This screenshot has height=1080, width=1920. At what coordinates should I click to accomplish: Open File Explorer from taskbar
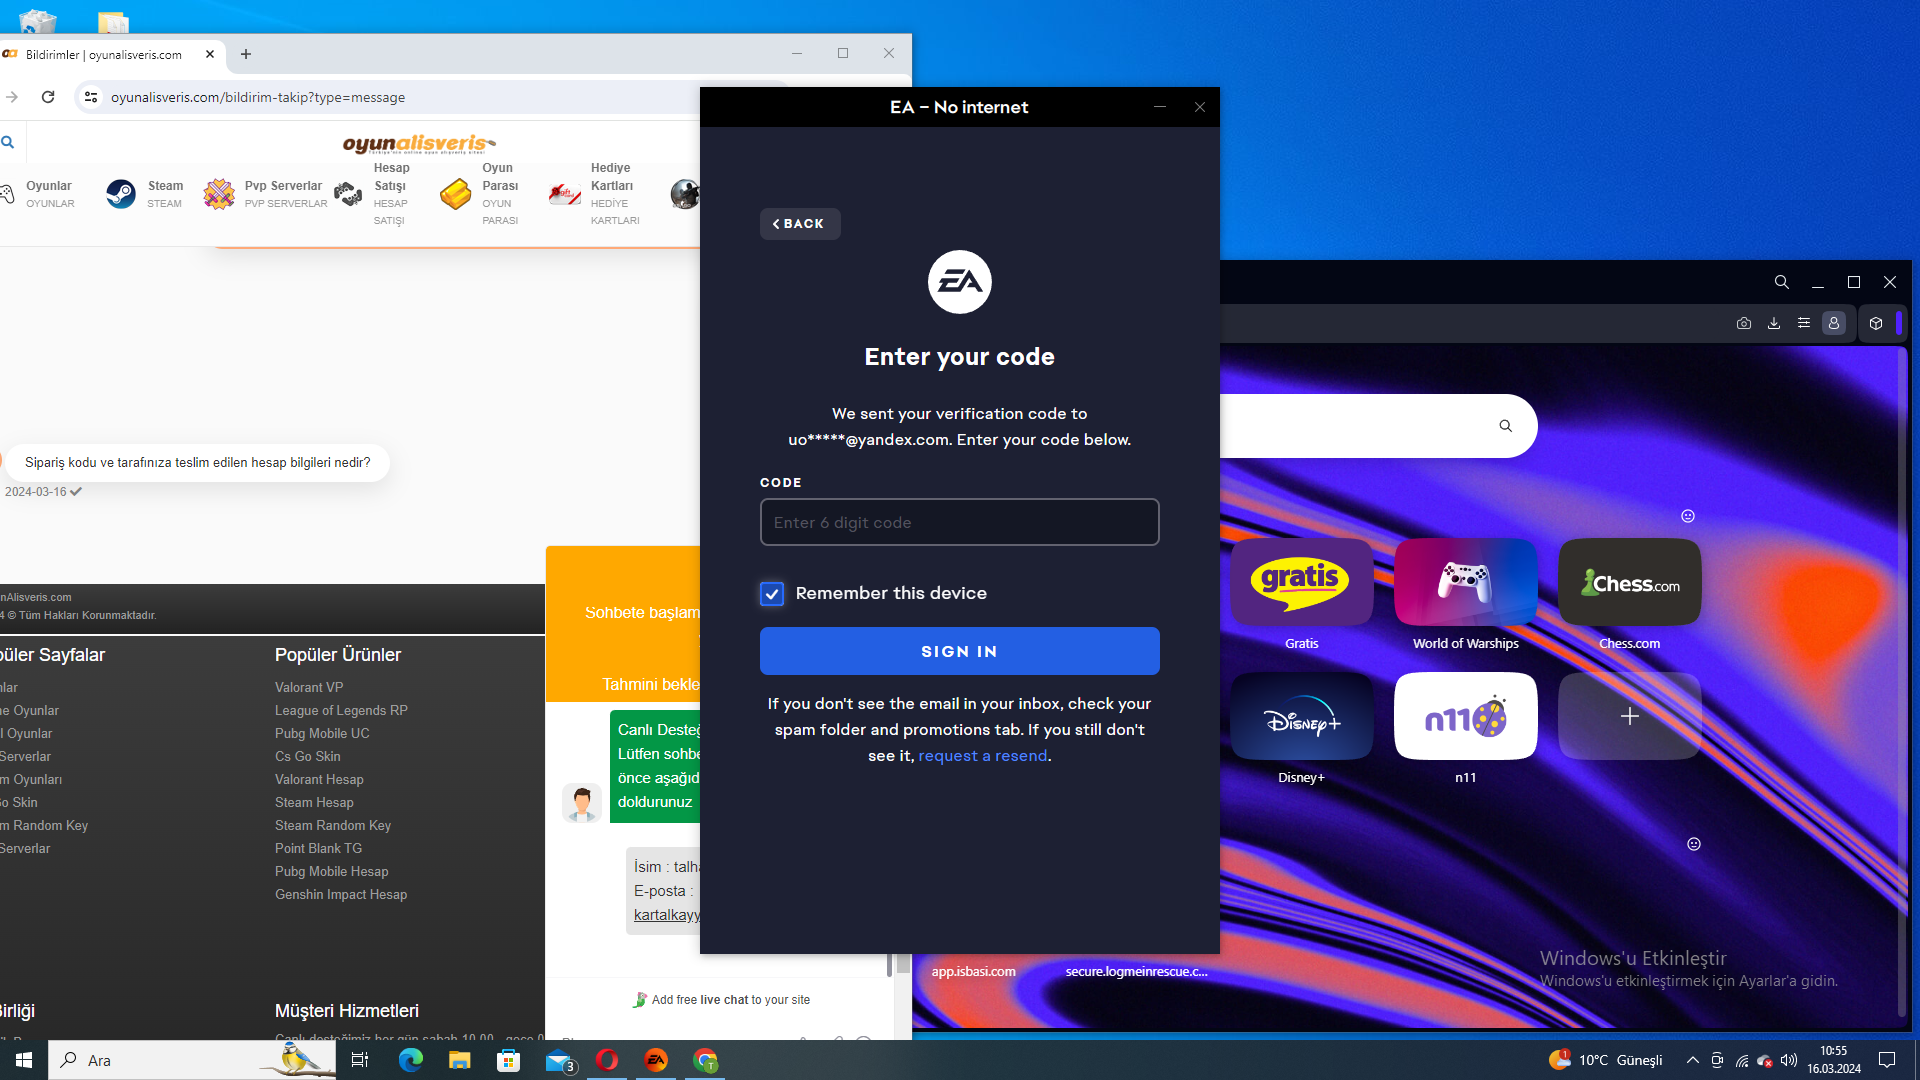[x=459, y=1060]
